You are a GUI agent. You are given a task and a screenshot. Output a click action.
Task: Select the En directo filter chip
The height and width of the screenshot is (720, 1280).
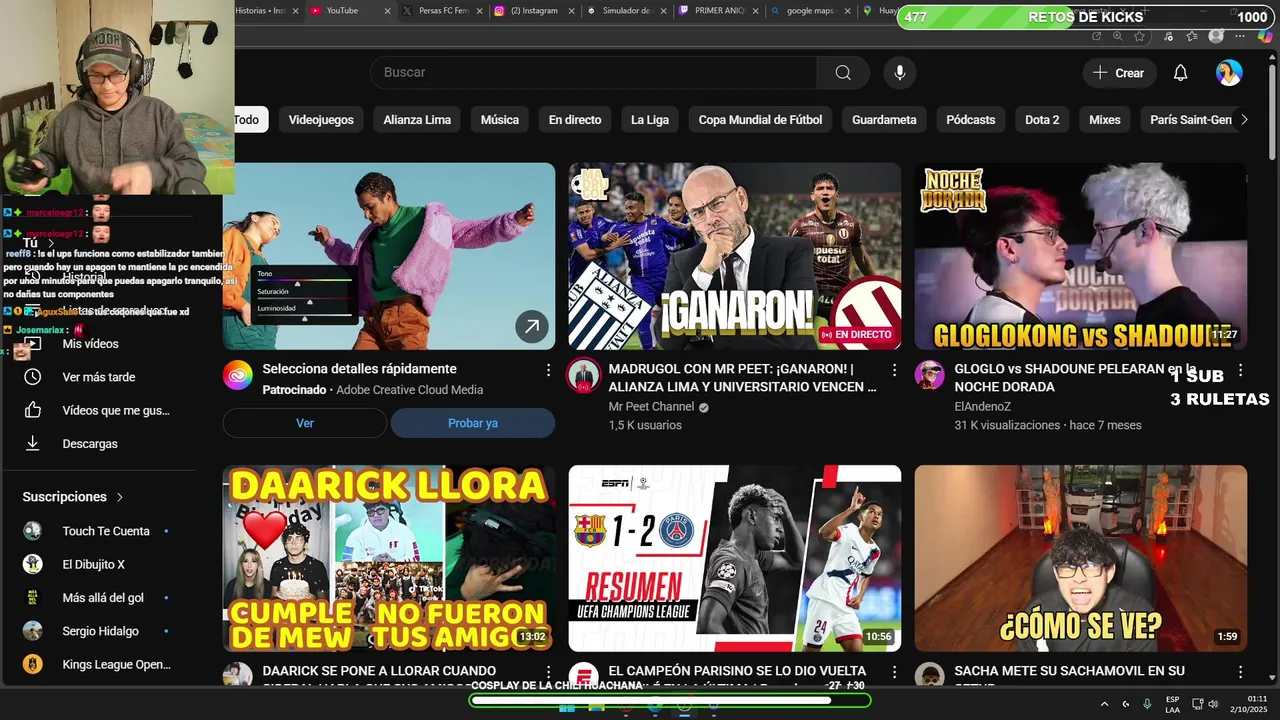coord(575,120)
